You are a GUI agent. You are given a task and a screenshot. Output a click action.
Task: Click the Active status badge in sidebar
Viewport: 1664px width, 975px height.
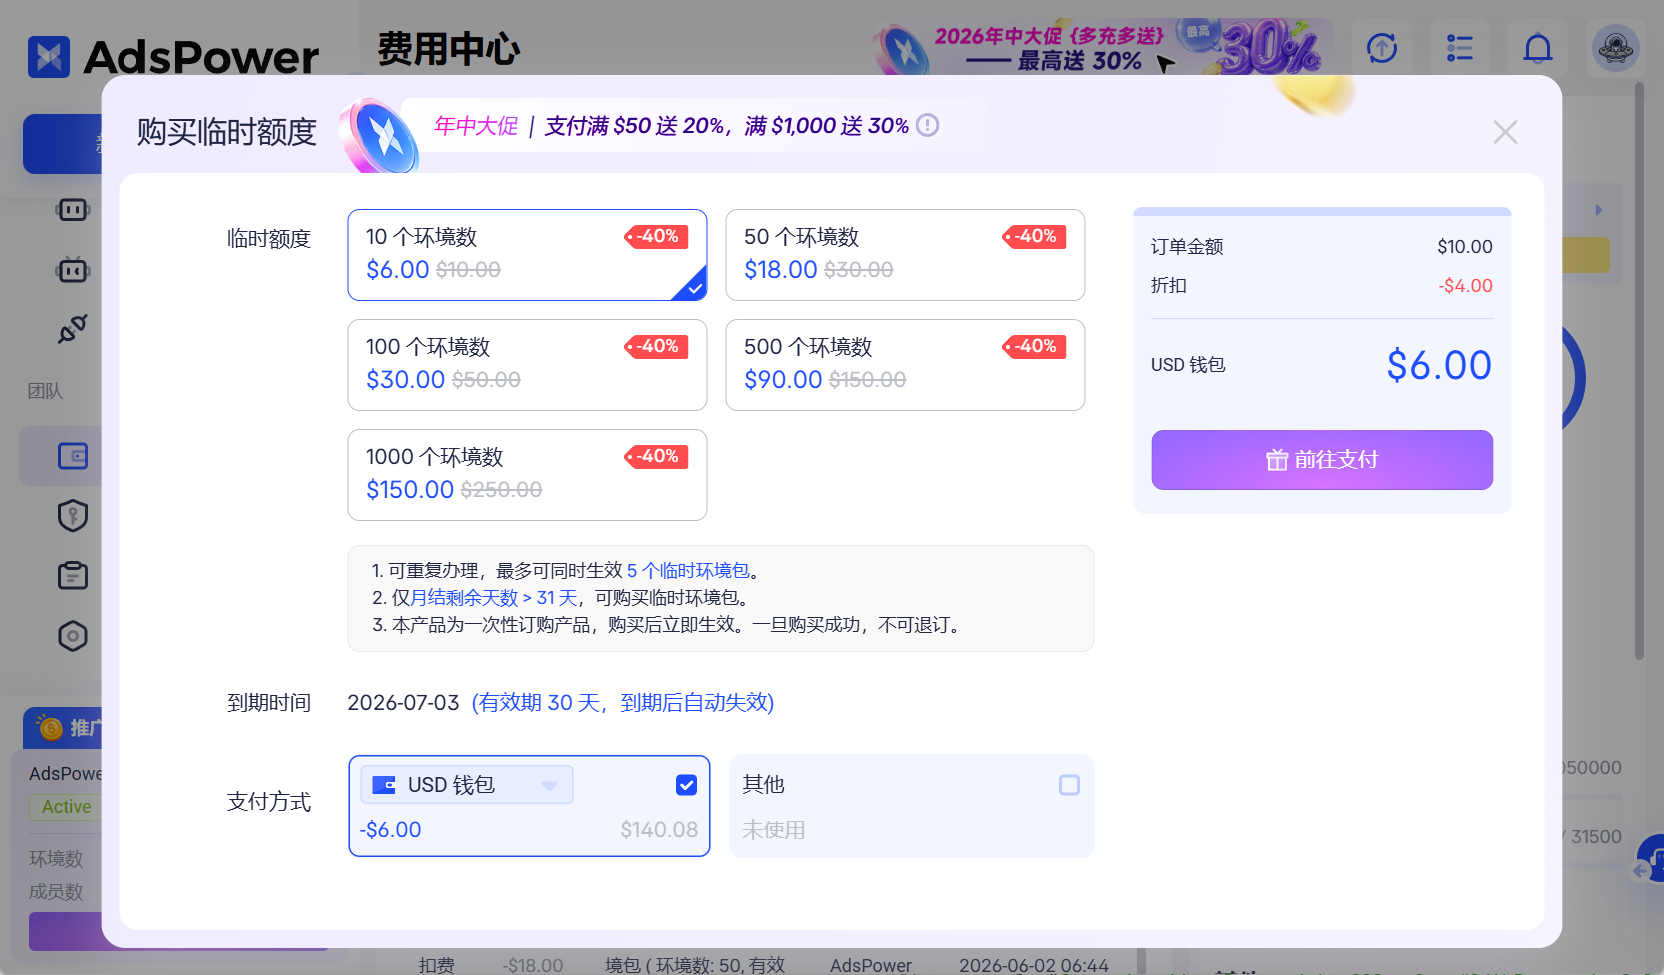coord(67,807)
